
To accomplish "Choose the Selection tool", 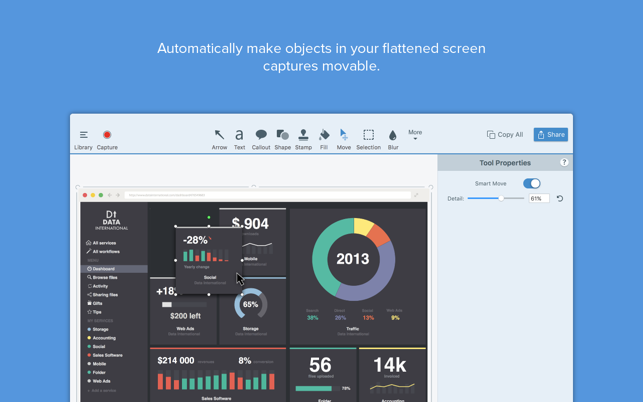I will (368, 139).
